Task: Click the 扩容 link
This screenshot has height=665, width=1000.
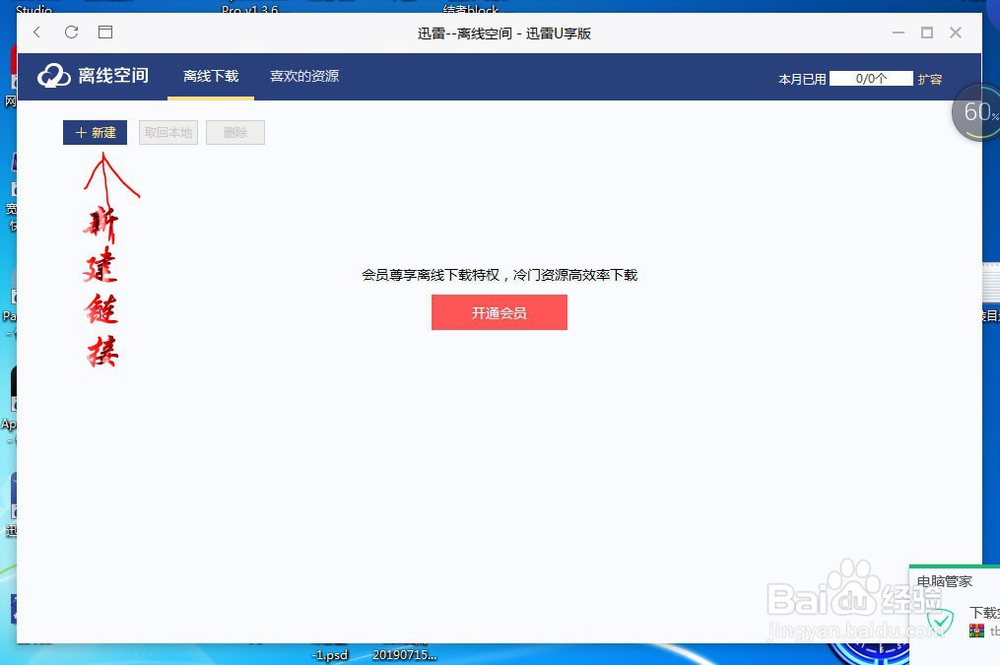Action: tap(930, 79)
